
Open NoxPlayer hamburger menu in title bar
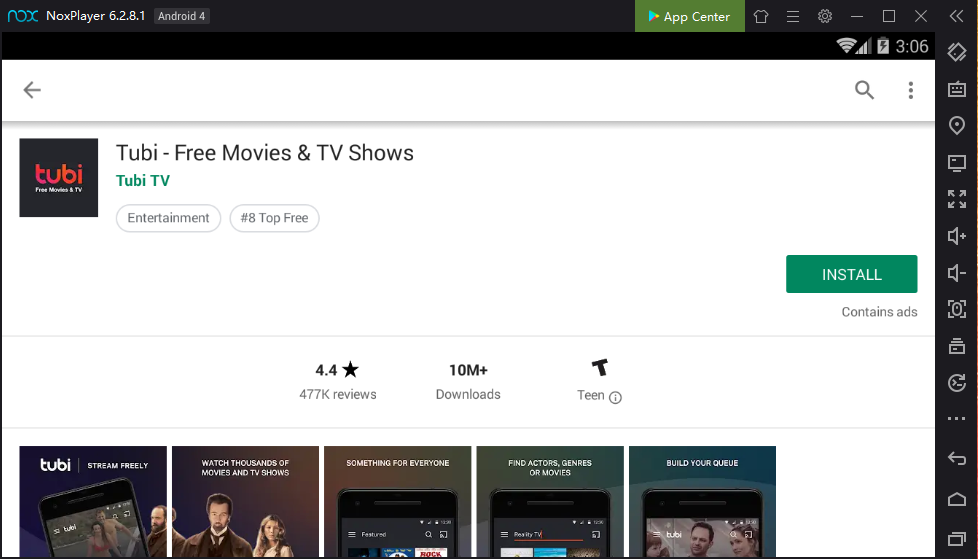[793, 16]
